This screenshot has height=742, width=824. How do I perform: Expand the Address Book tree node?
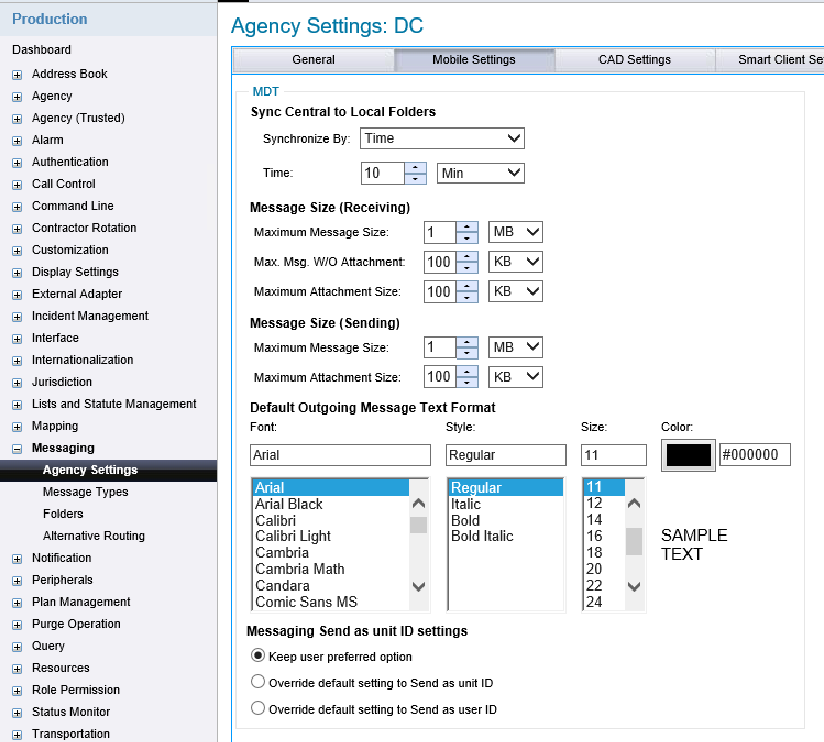[x=17, y=74]
